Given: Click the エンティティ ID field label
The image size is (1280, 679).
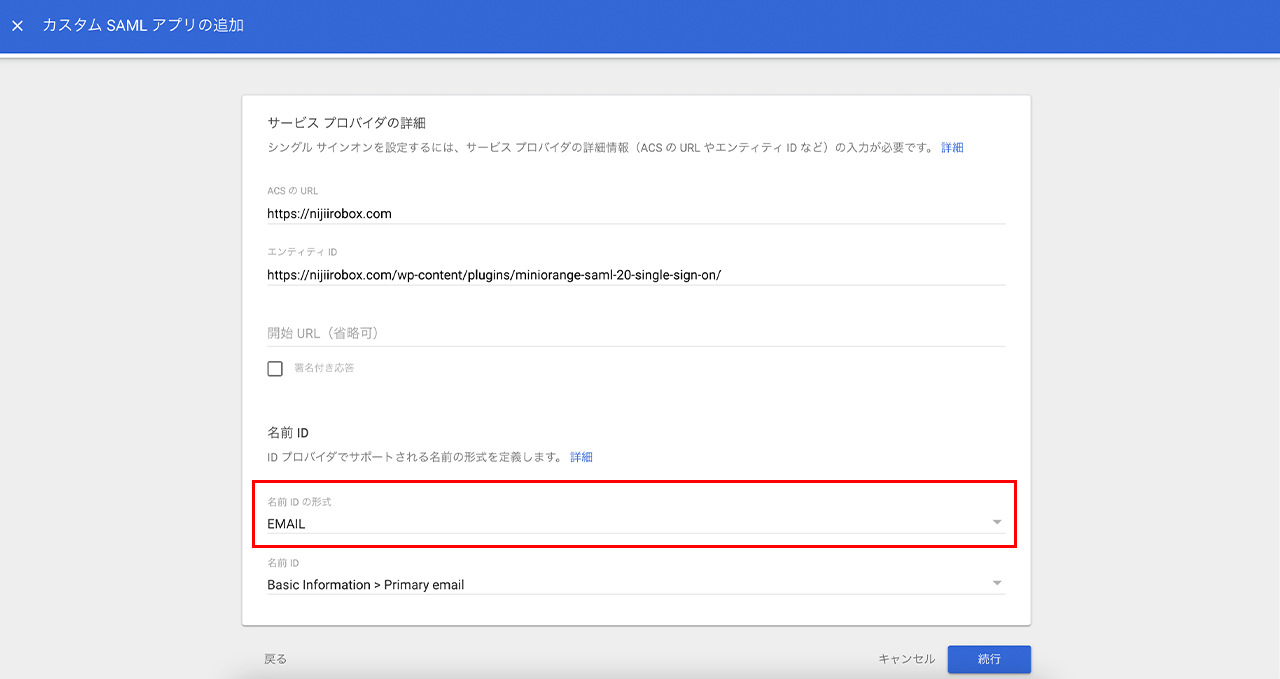Looking at the screenshot, I should point(302,252).
